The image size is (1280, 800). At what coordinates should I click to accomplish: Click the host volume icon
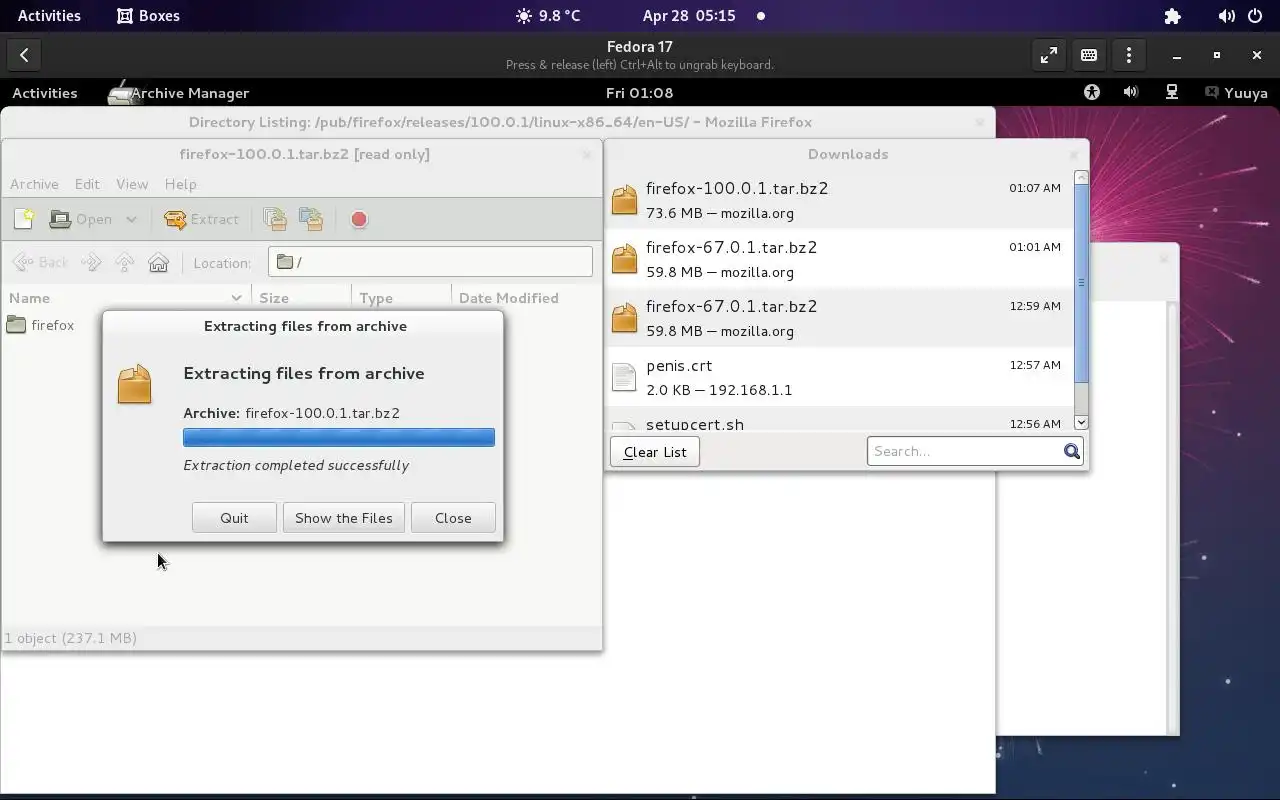tap(1226, 16)
